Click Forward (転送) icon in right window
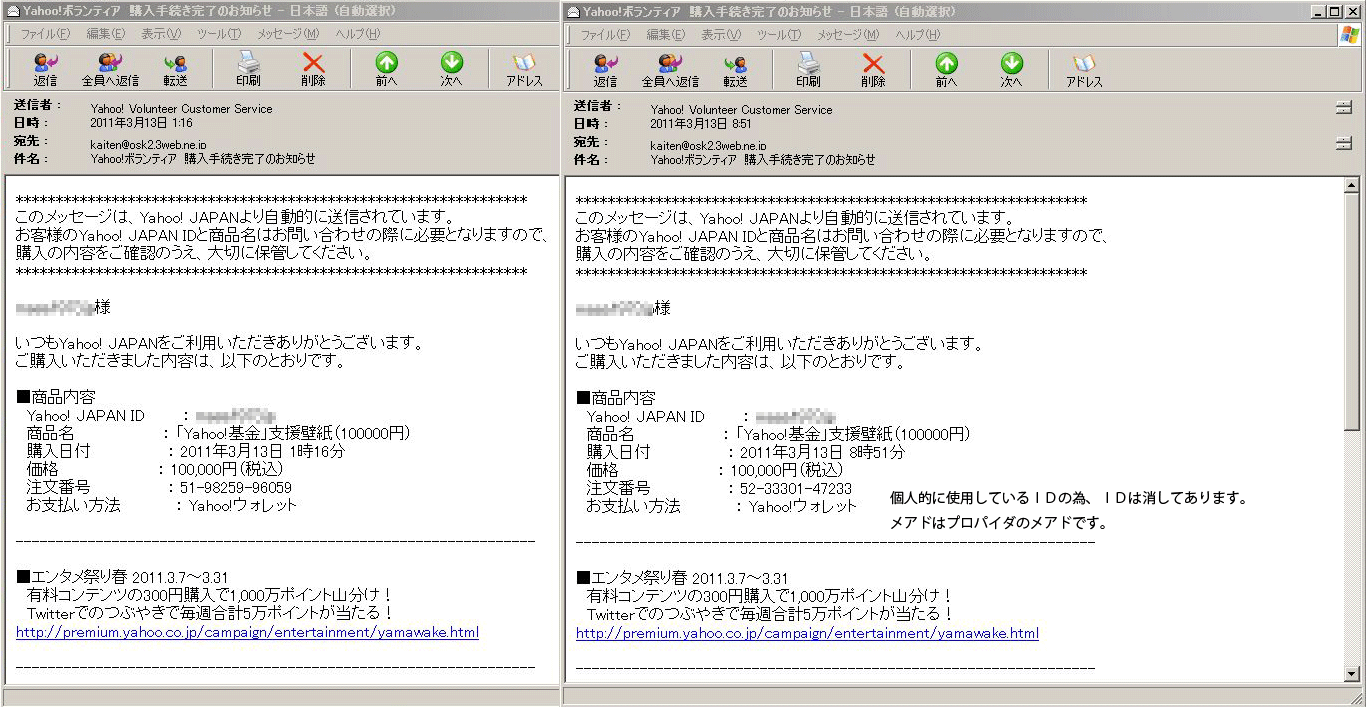Image resolution: width=1366 pixels, height=707 pixels. [x=735, y=70]
